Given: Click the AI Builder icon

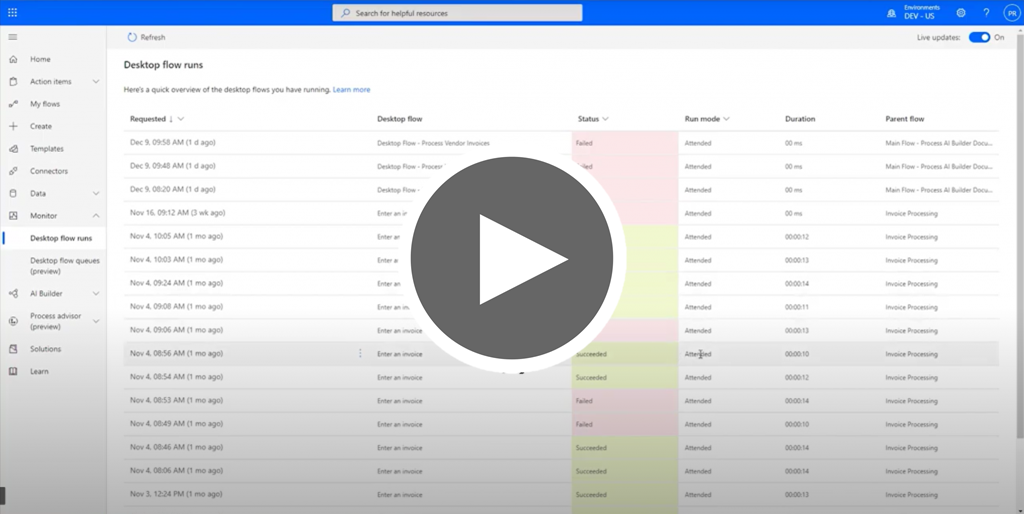Looking at the screenshot, I should click(13, 294).
